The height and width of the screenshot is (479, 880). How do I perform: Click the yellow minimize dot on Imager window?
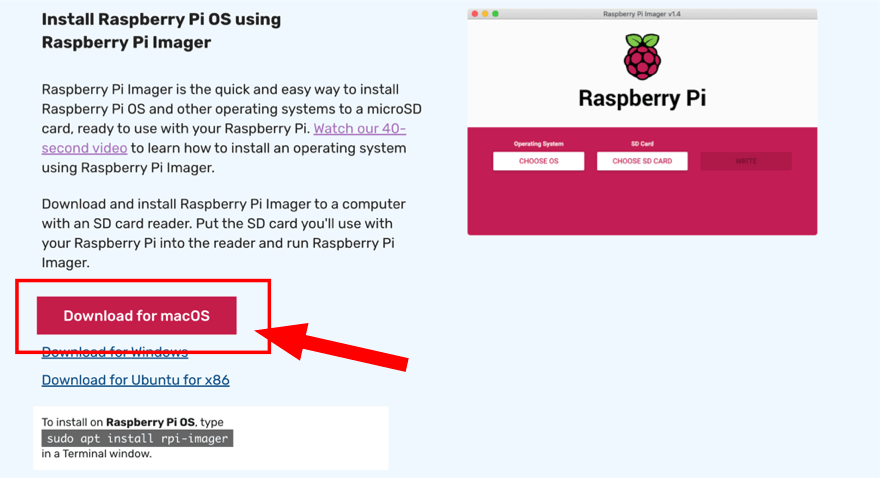(x=485, y=14)
